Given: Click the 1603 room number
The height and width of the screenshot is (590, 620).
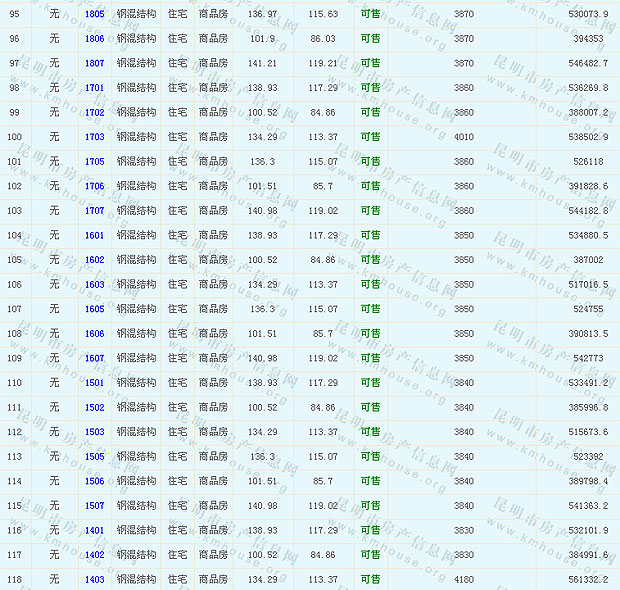Looking at the screenshot, I should point(94,284).
